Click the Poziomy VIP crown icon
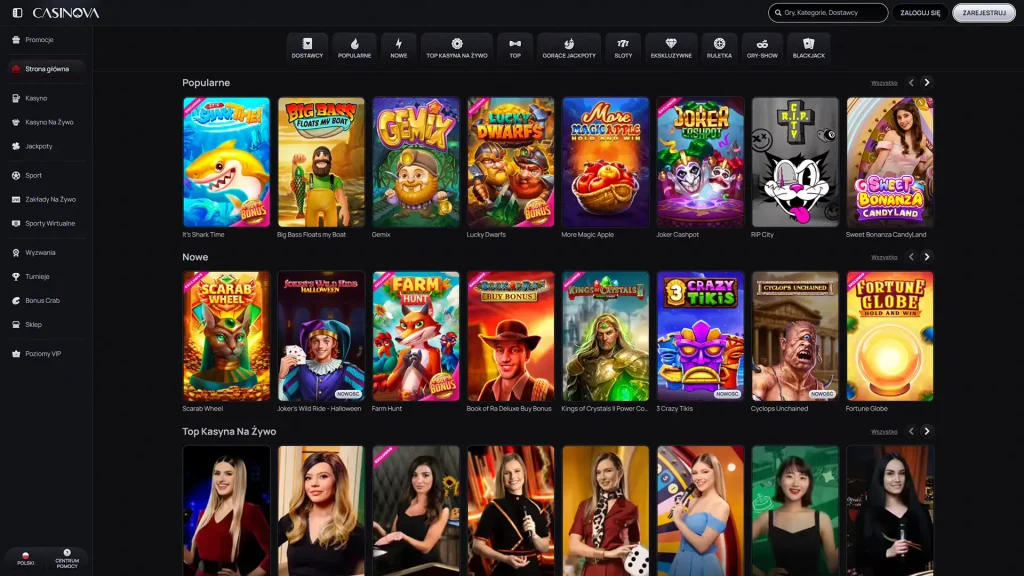The width and height of the screenshot is (1024, 576). pos(16,353)
